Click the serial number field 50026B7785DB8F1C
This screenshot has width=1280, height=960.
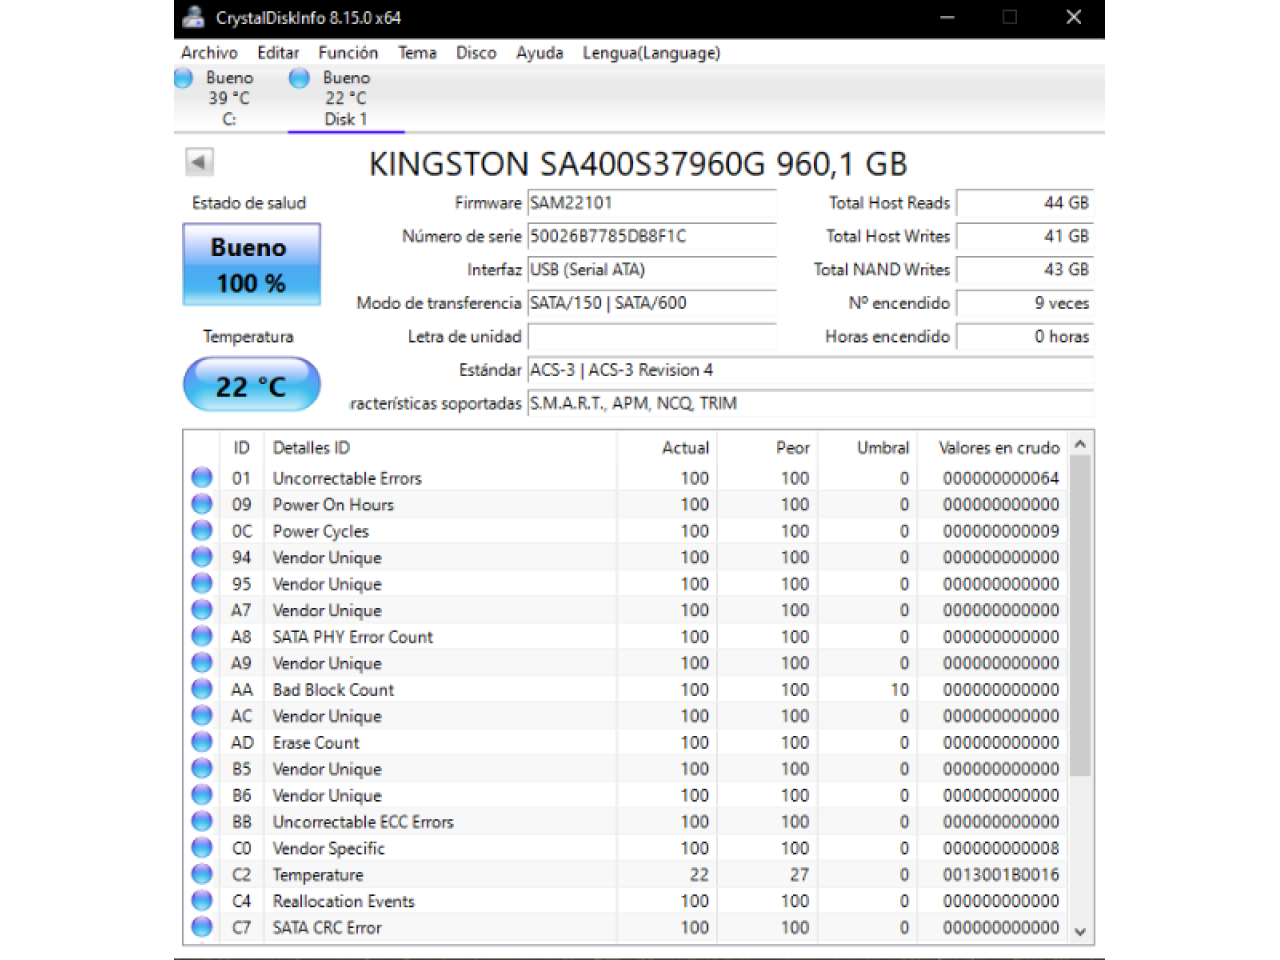coord(651,236)
